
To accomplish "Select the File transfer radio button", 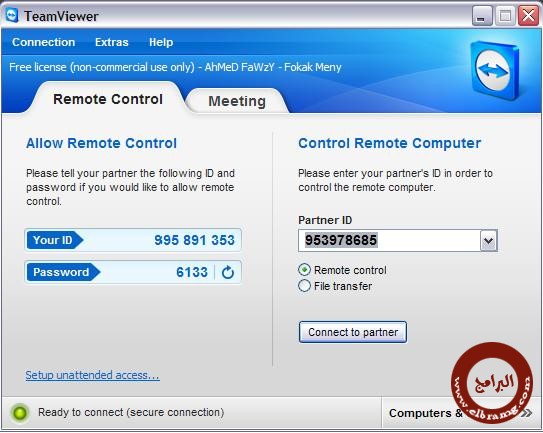I will [304, 286].
